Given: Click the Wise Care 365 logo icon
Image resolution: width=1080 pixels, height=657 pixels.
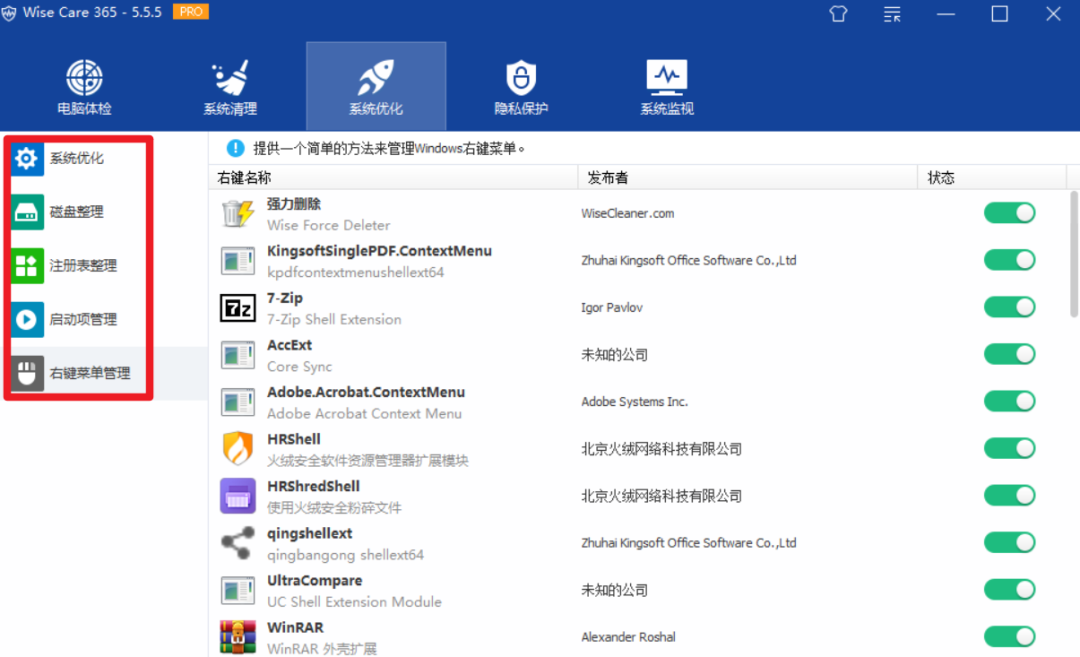Looking at the screenshot, I should [9, 13].
